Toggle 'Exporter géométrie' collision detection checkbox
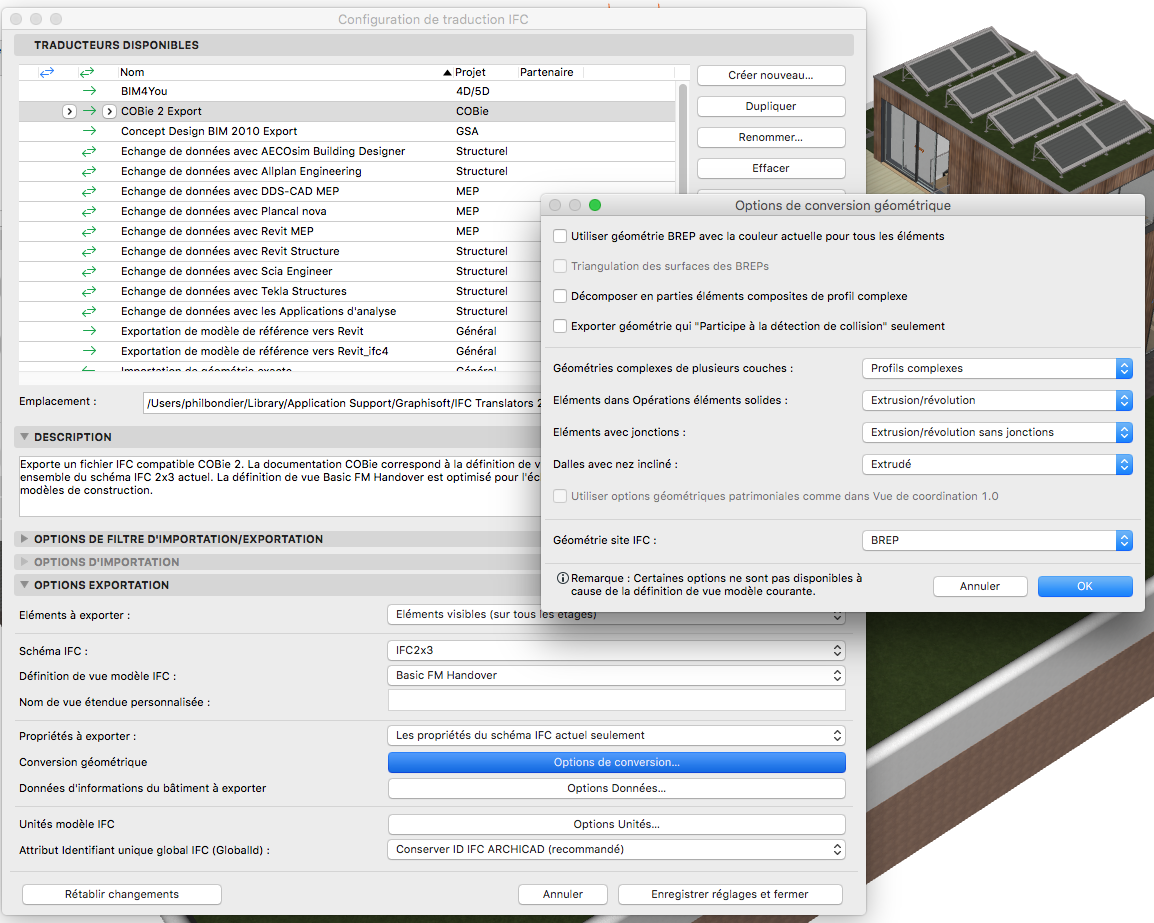 point(560,326)
